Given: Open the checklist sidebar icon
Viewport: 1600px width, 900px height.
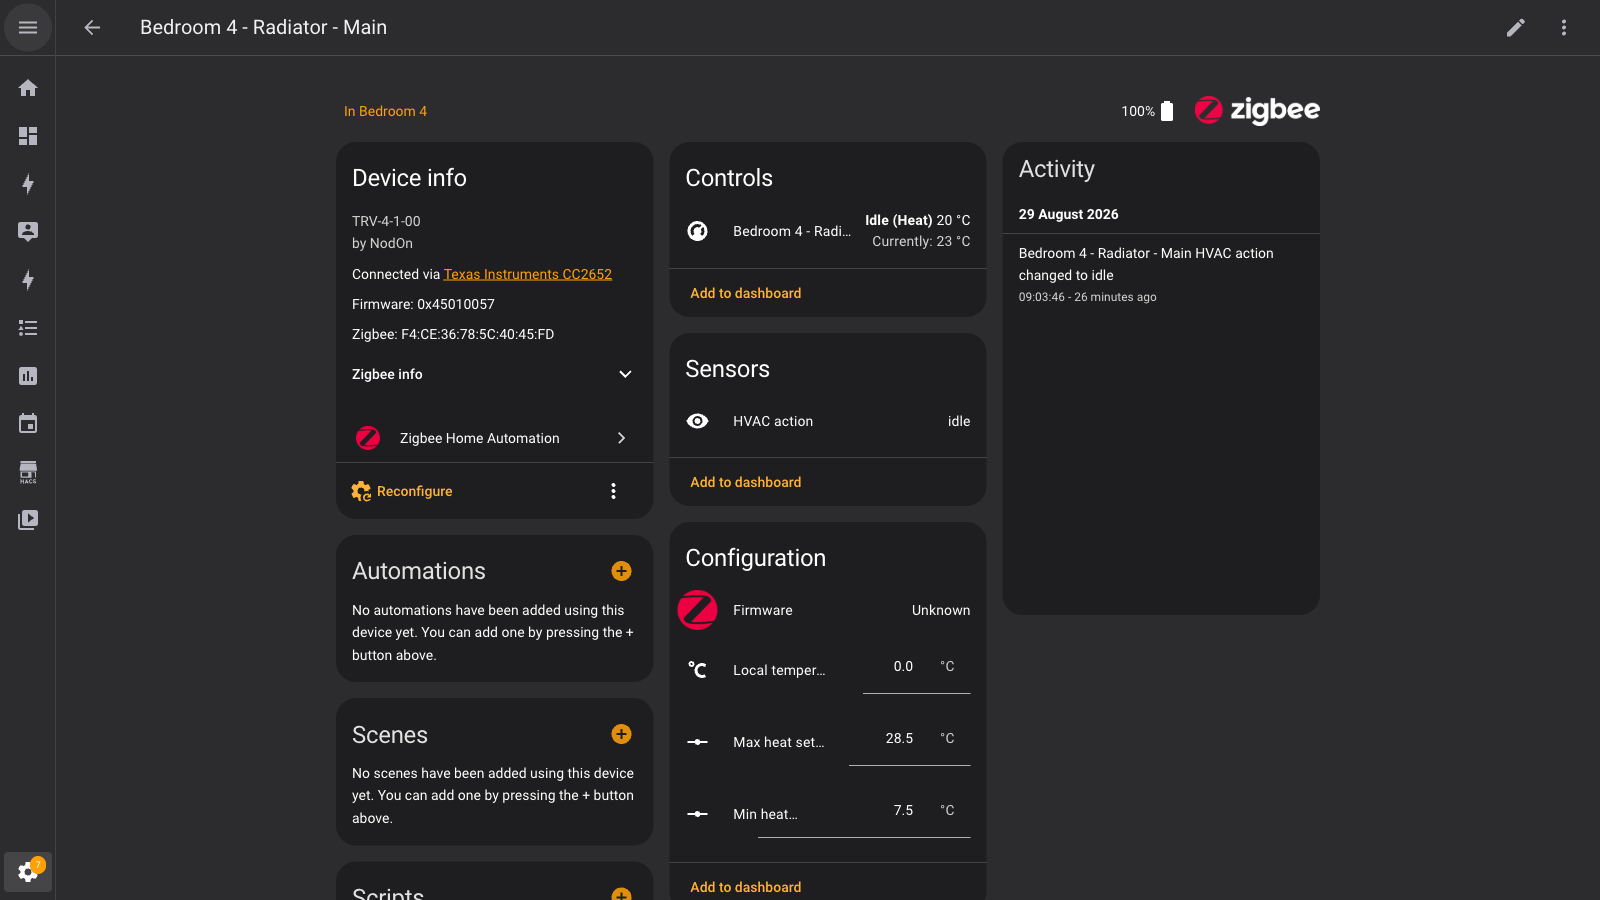Looking at the screenshot, I should tap(28, 328).
